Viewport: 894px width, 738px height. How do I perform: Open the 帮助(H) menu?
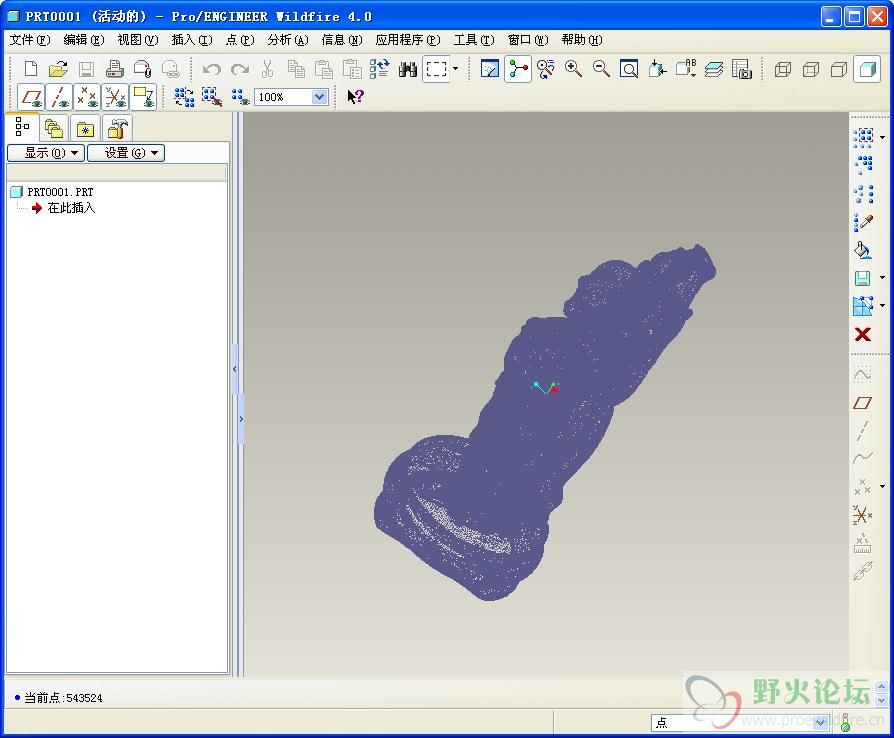pos(582,40)
